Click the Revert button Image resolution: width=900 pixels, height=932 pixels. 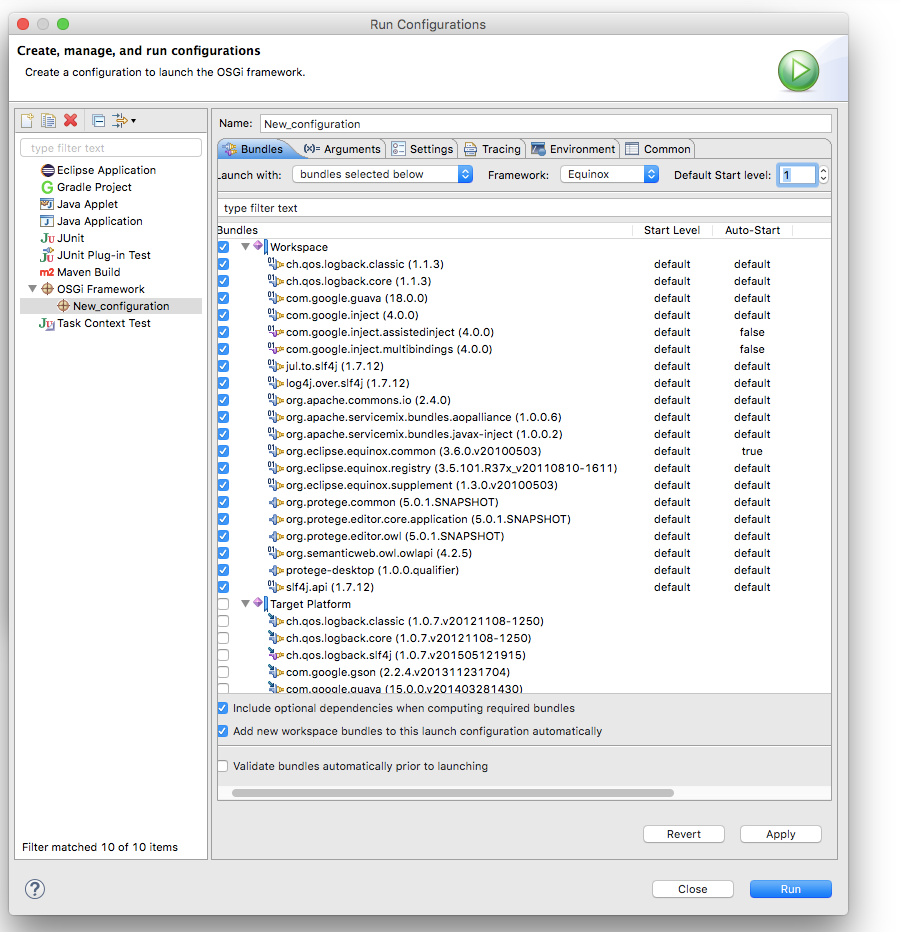[x=684, y=834]
